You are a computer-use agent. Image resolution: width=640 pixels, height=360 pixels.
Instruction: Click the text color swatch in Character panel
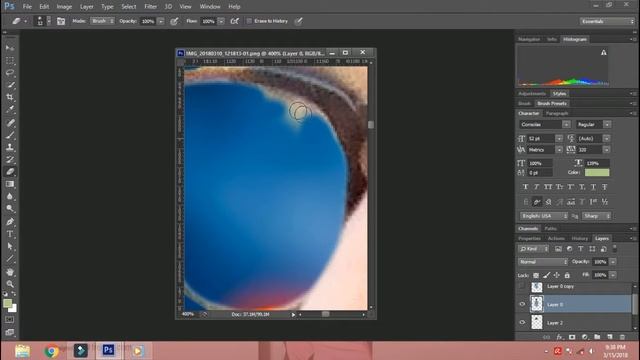[597, 172]
